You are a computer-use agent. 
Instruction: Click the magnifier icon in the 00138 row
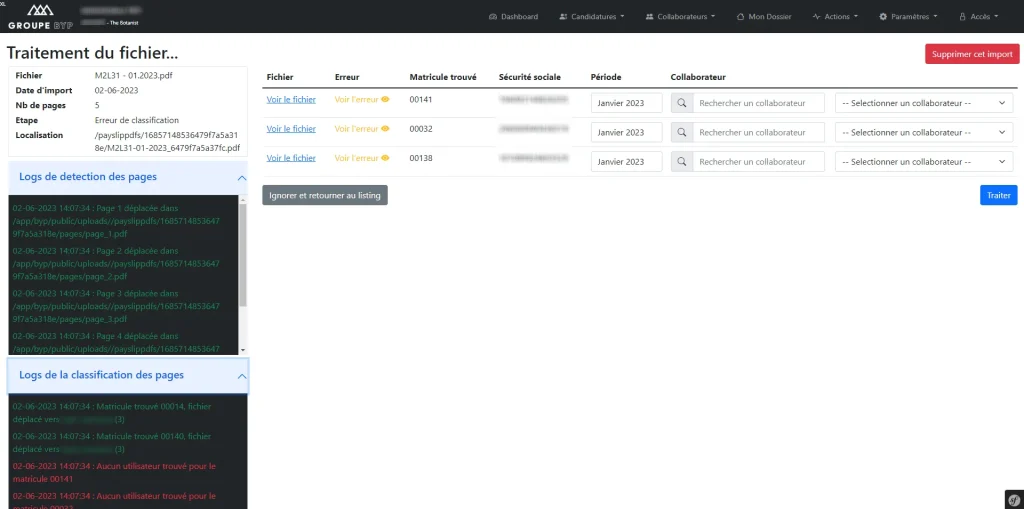pyautogui.click(x=682, y=162)
